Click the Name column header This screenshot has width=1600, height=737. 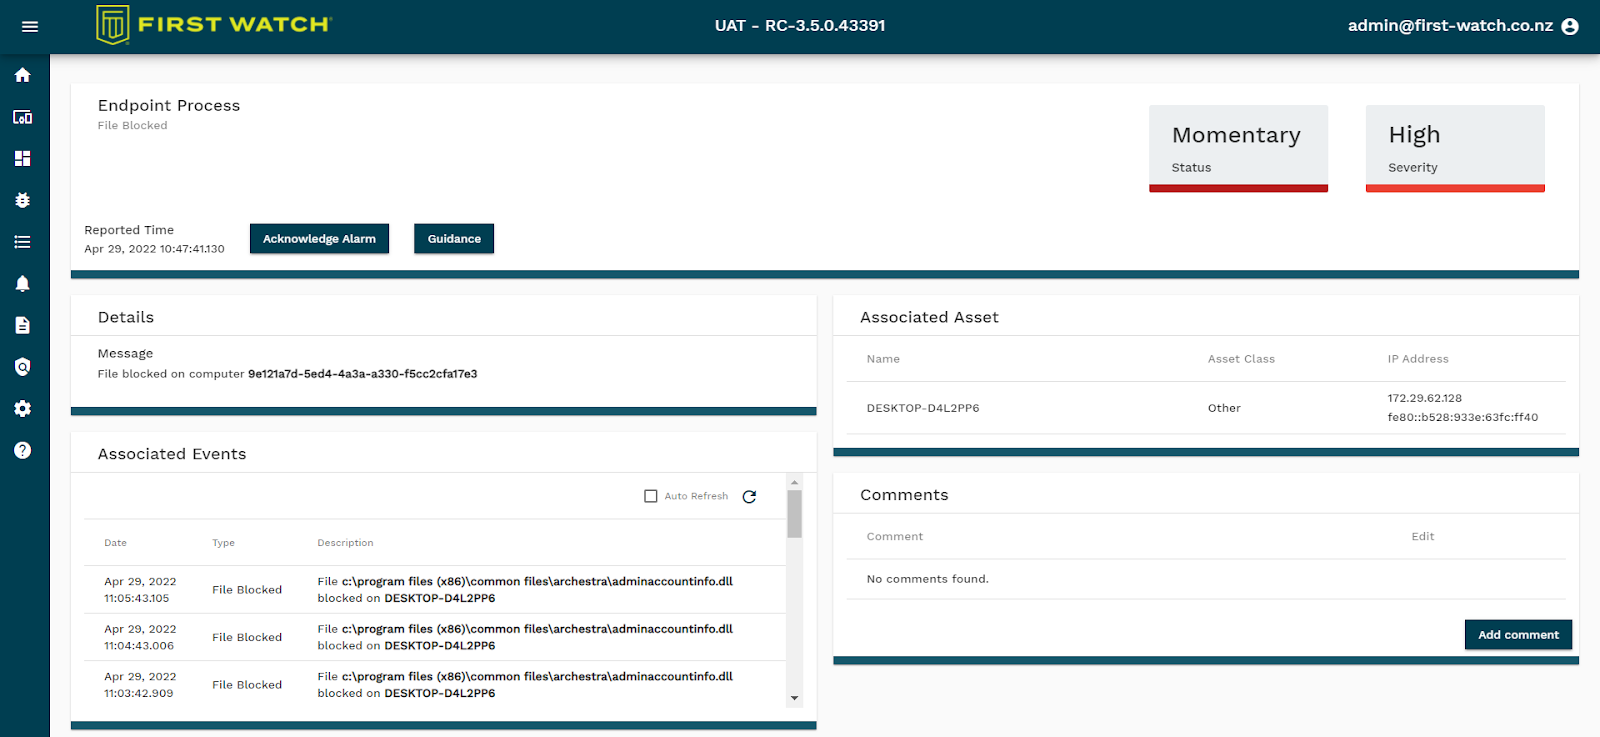click(883, 359)
